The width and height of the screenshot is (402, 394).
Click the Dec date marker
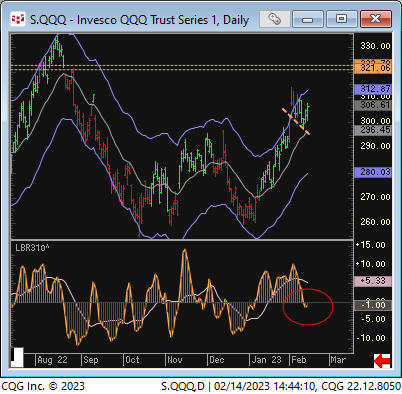click(217, 360)
